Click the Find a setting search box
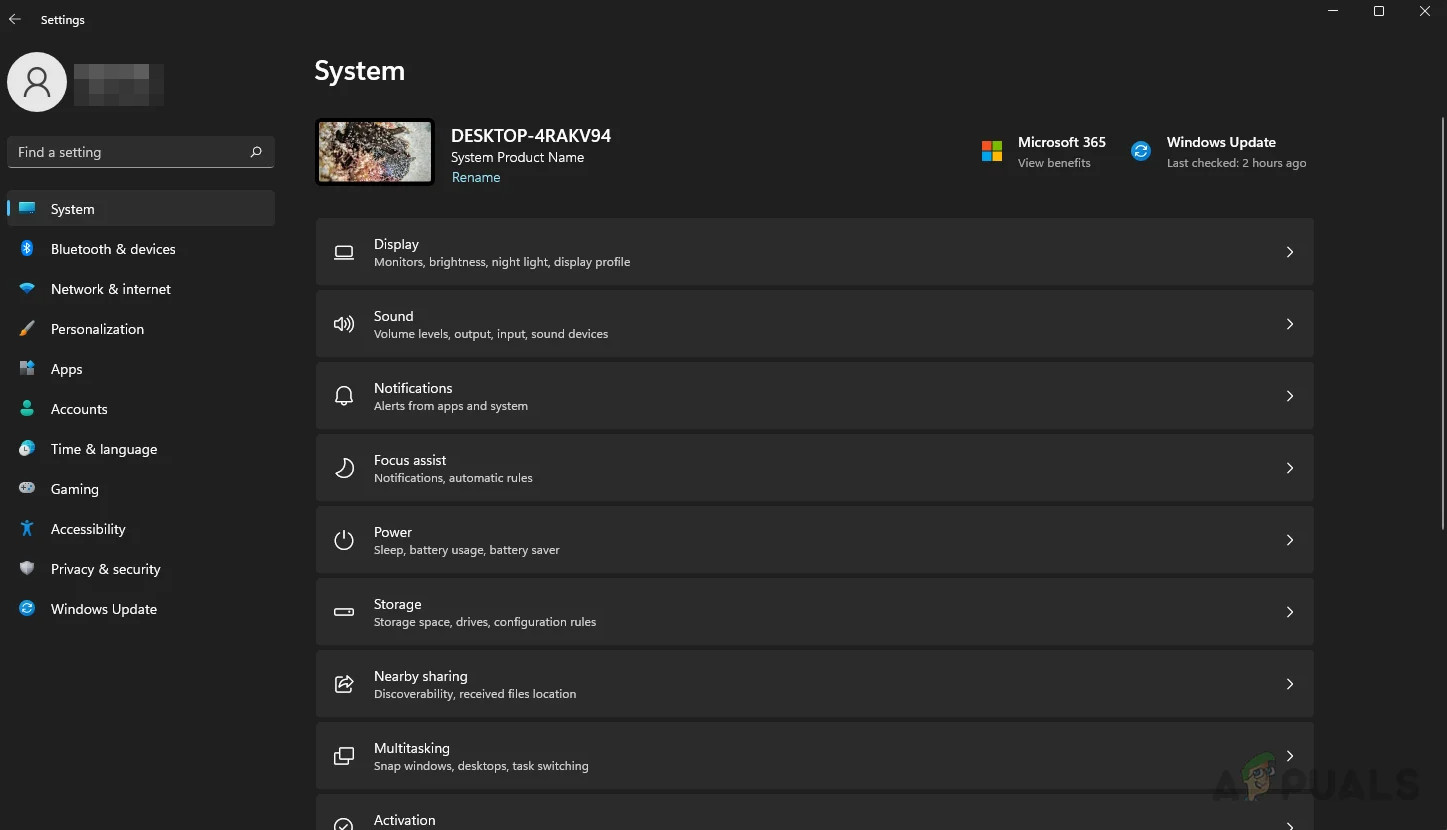This screenshot has height=830, width=1447. [x=140, y=151]
